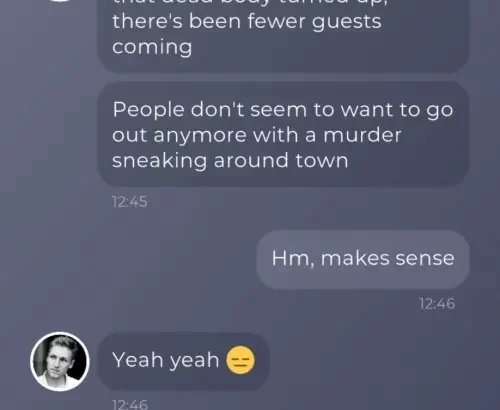The image size is (500, 410).
Task: Click the cut-off text line at the top
Action: [249, 3]
